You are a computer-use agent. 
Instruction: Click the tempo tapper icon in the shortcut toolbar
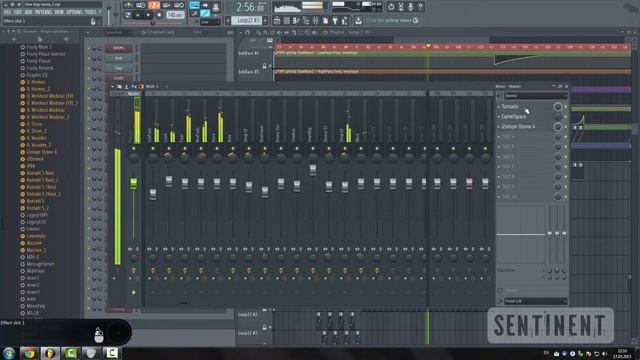pos(344,20)
